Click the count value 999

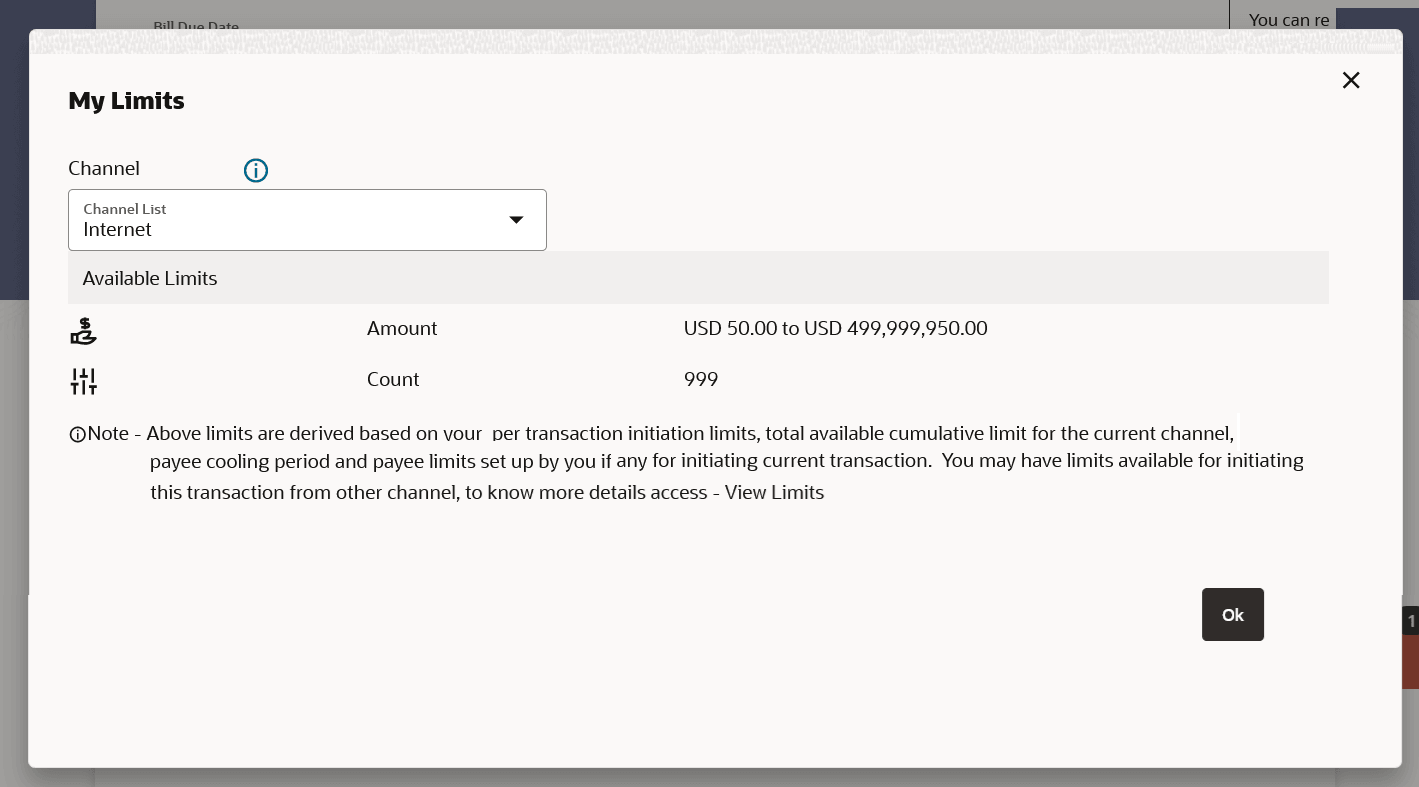point(701,379)
